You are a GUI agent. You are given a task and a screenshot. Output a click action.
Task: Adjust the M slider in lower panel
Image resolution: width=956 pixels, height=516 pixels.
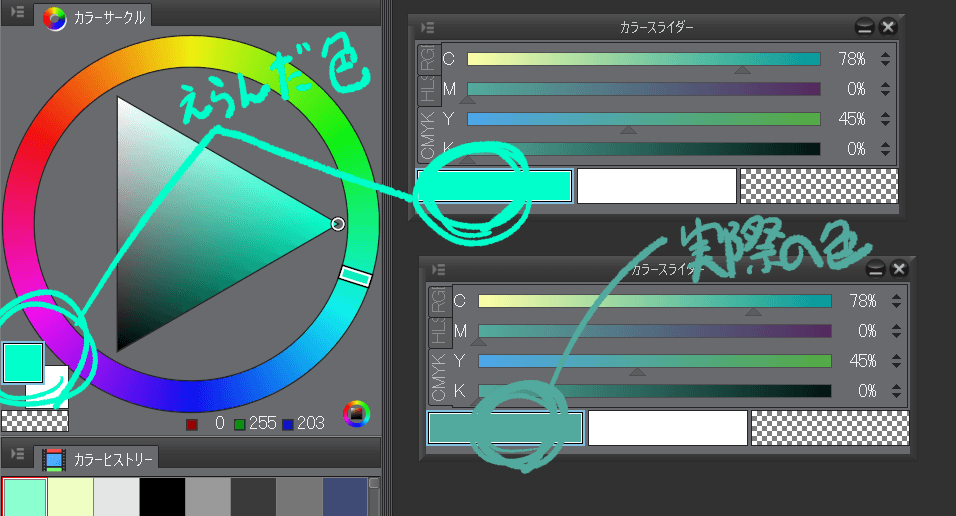(x=655, y=331)
